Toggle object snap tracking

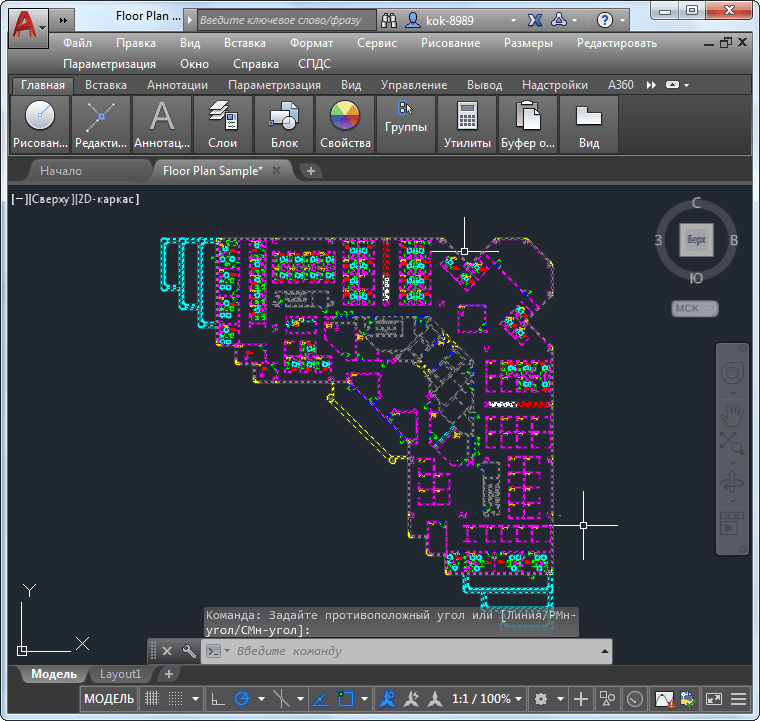pyautogui.click(x=320, y=699)
